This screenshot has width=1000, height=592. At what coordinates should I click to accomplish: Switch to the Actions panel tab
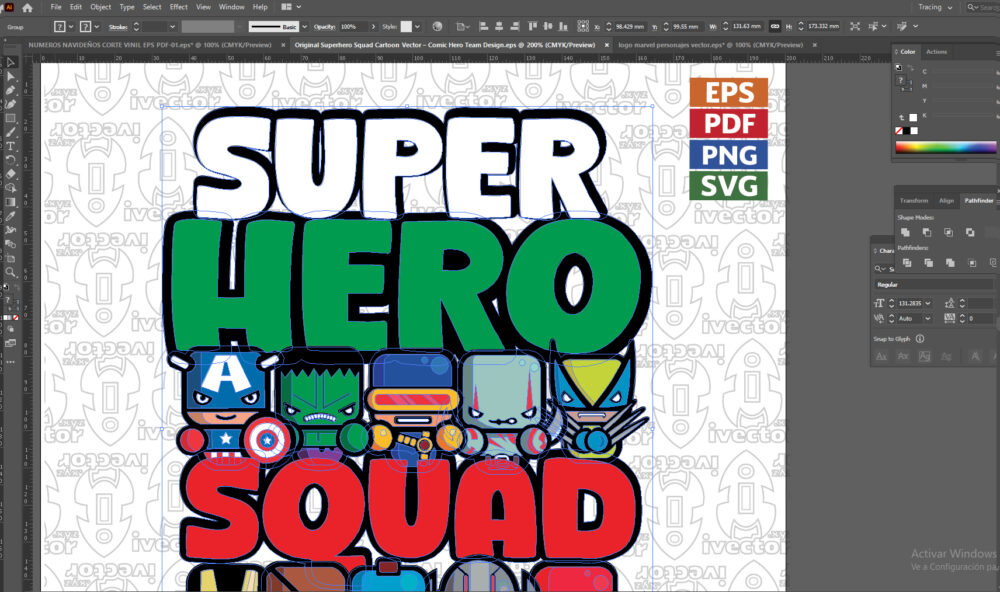pyautogui.click(x=936, y=52)
